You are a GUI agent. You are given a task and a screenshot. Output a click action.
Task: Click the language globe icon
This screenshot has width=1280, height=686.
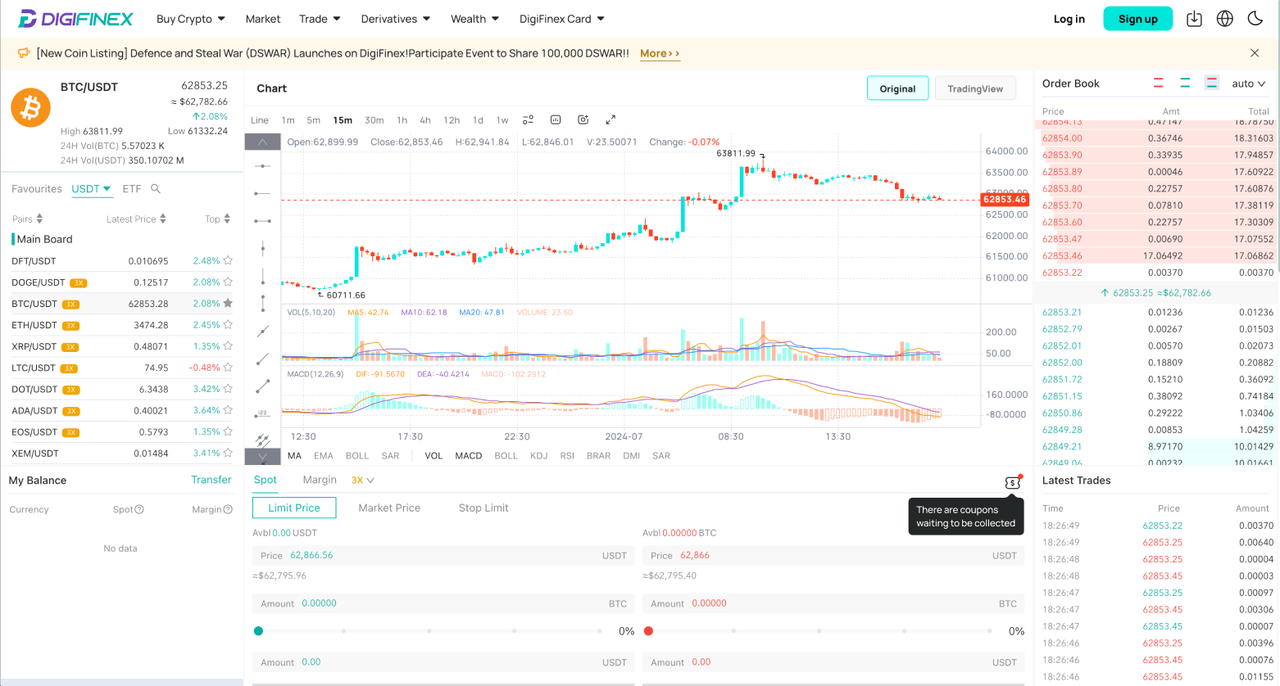coord(1224,18)
